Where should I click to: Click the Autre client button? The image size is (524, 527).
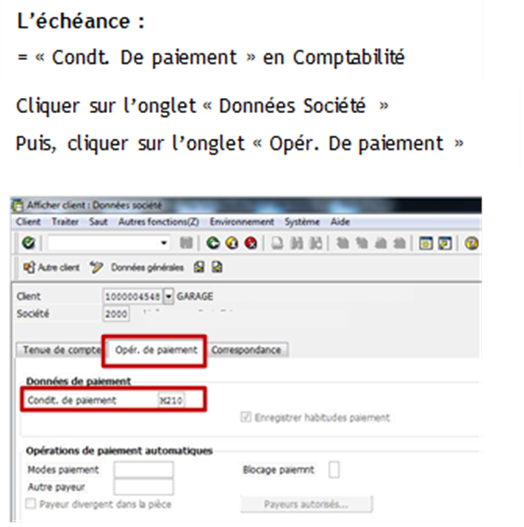51,268
